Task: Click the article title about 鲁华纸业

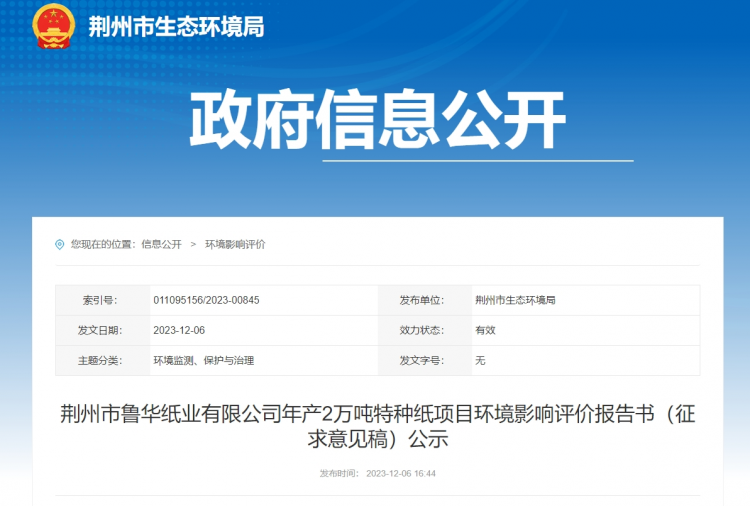Action: pyautogui.click(x=378, y=427)
